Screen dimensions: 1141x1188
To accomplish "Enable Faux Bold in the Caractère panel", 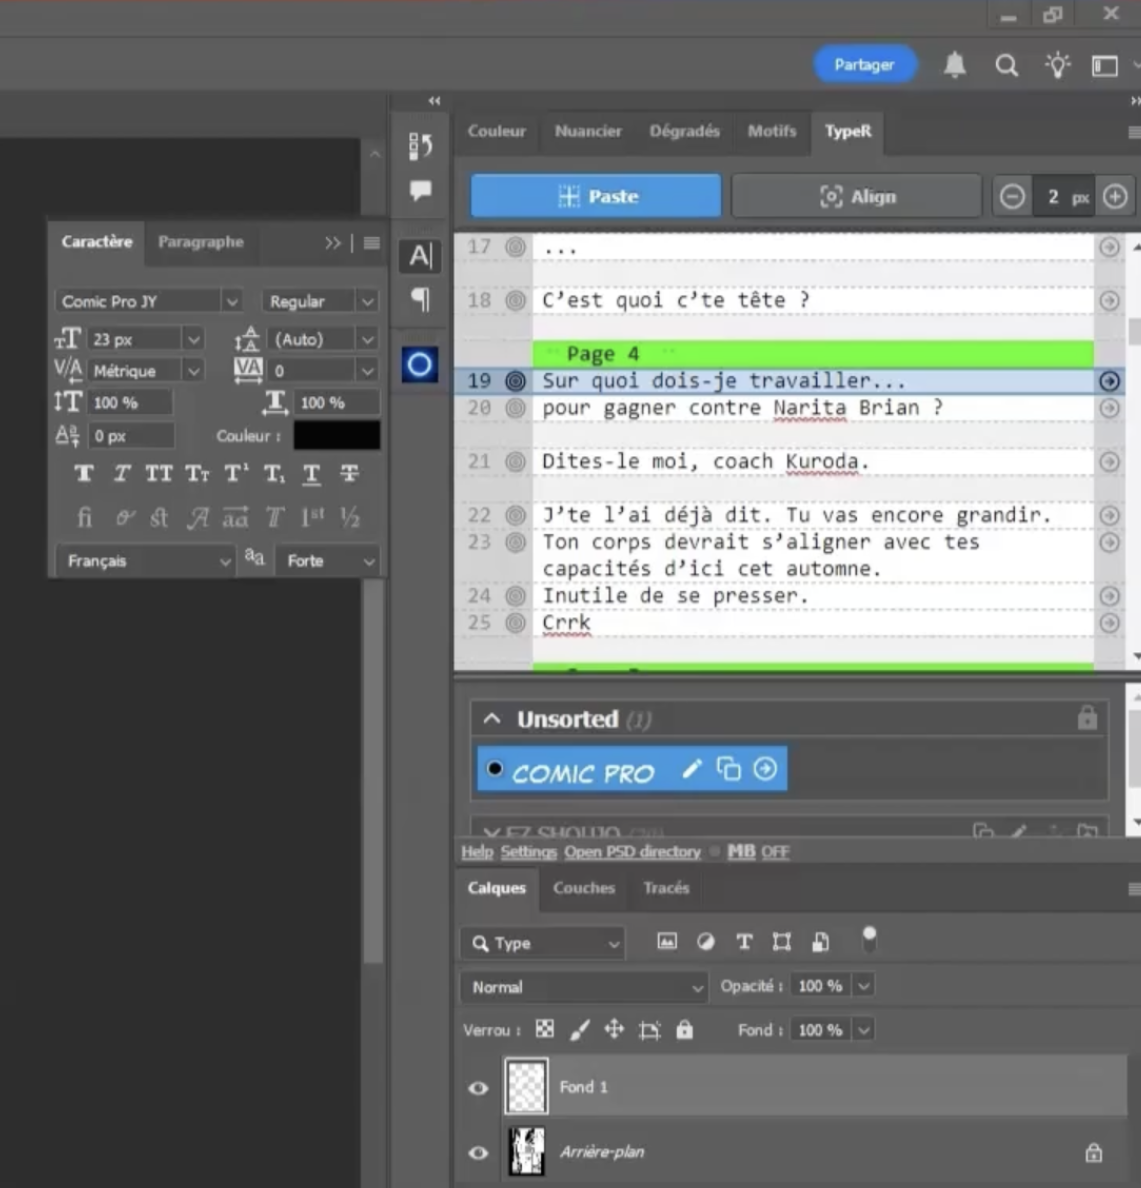I will point(84,473).
